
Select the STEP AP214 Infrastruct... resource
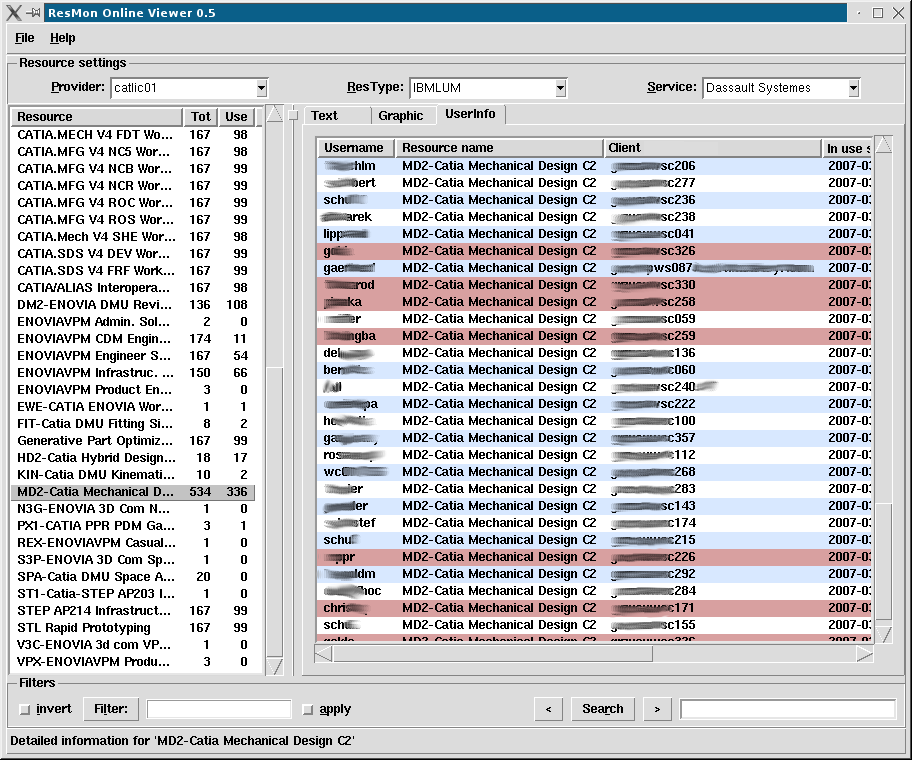[x=133, y=611]
